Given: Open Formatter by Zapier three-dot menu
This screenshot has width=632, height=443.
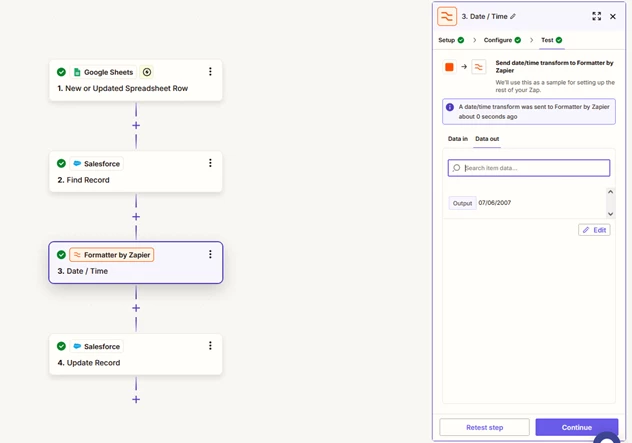Looking at the screenshot, I should pyautogui.click(x=210, y=254).
